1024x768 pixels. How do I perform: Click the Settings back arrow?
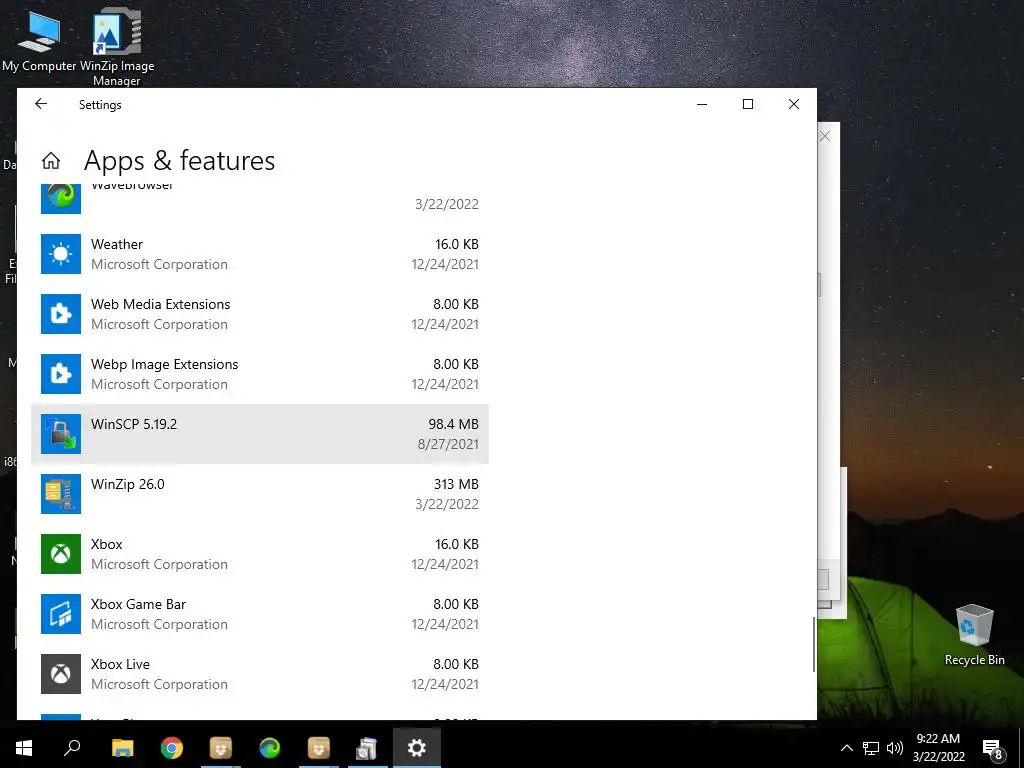point(41,104)
